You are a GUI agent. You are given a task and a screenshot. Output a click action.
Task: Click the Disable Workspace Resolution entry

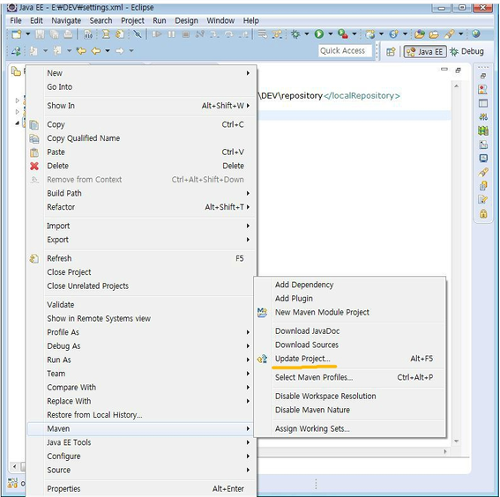[x=350, y=396]
